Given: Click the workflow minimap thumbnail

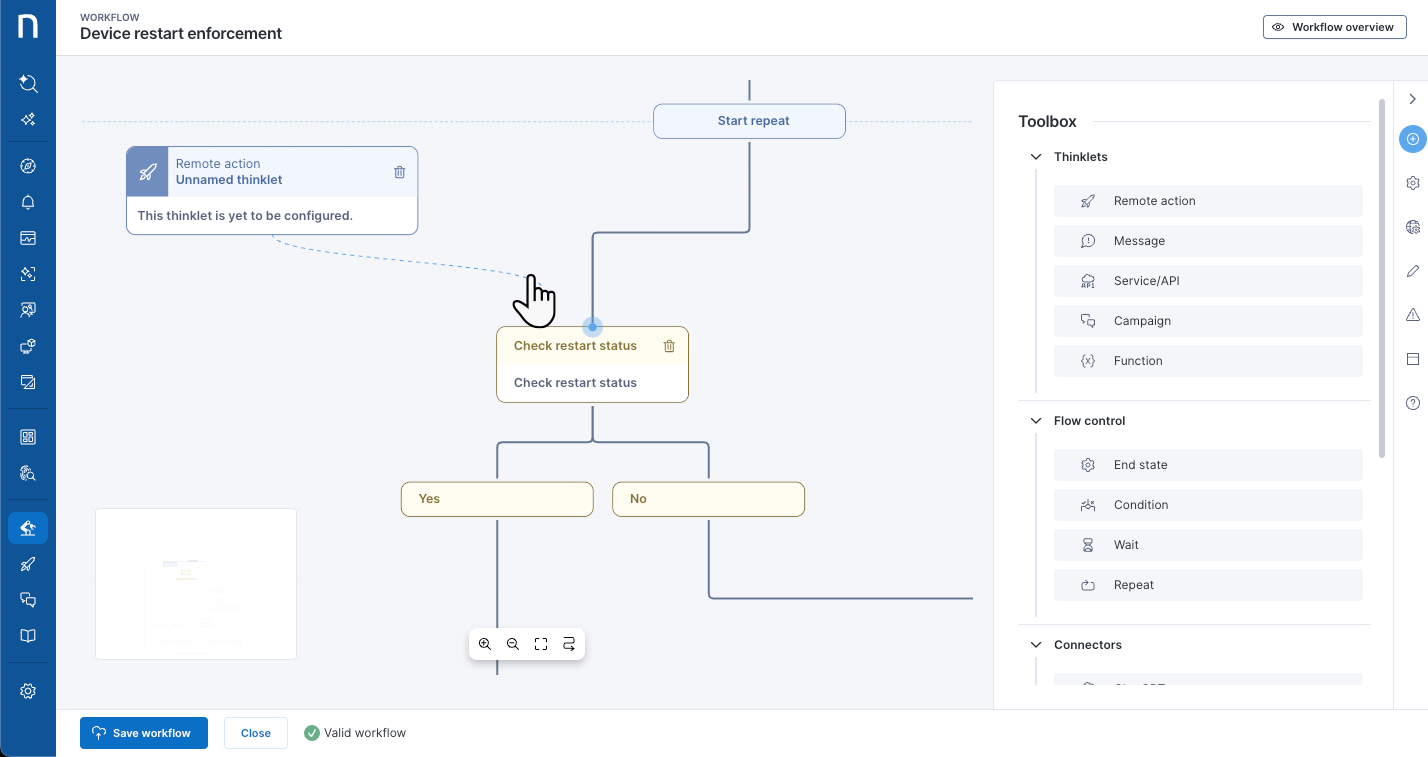Looking at the screenshot, I should click(196, 584).
